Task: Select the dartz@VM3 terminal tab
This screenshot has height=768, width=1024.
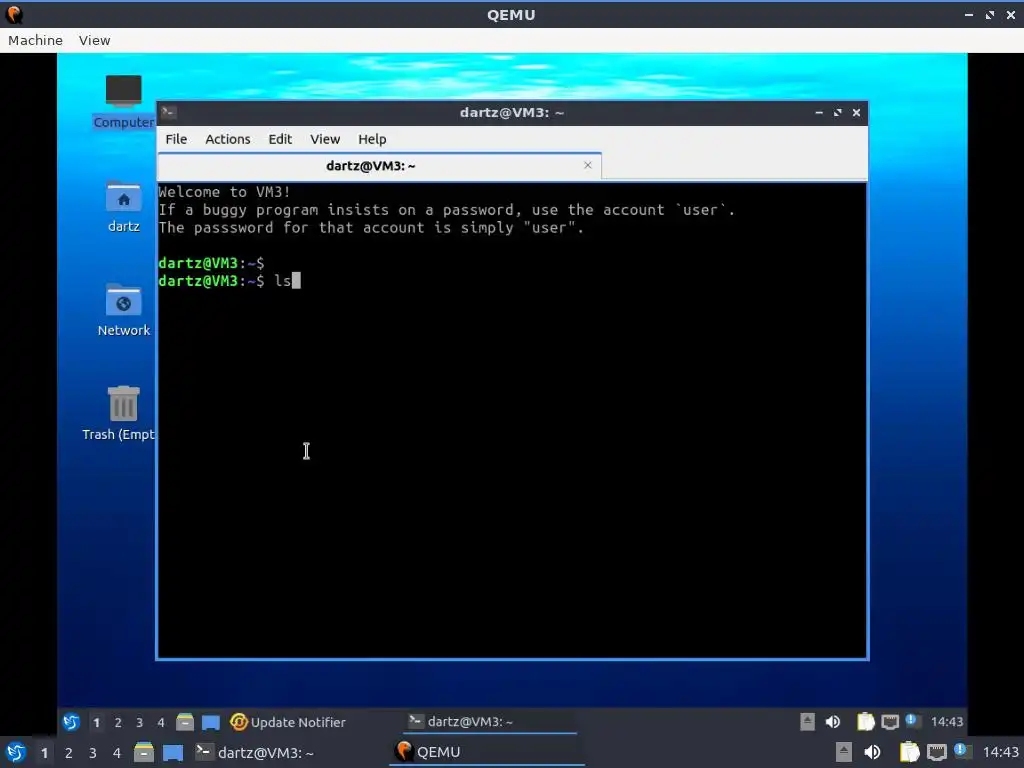Action: pyautogui.click(x=379, y=166)
